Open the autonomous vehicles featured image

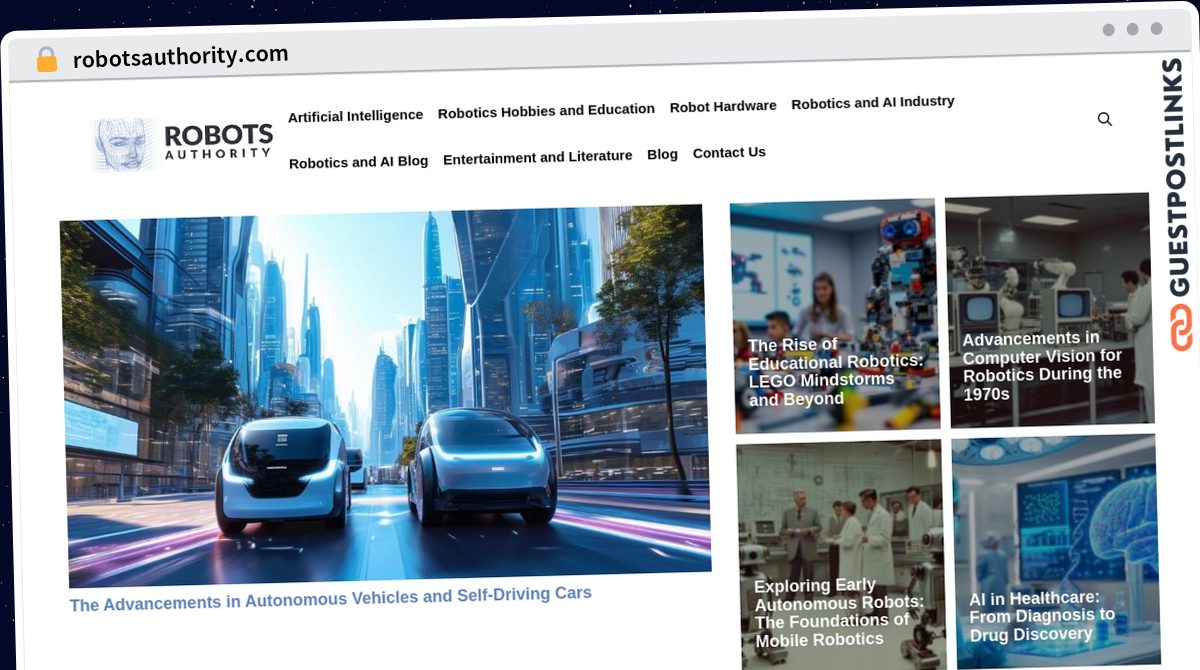385,396
